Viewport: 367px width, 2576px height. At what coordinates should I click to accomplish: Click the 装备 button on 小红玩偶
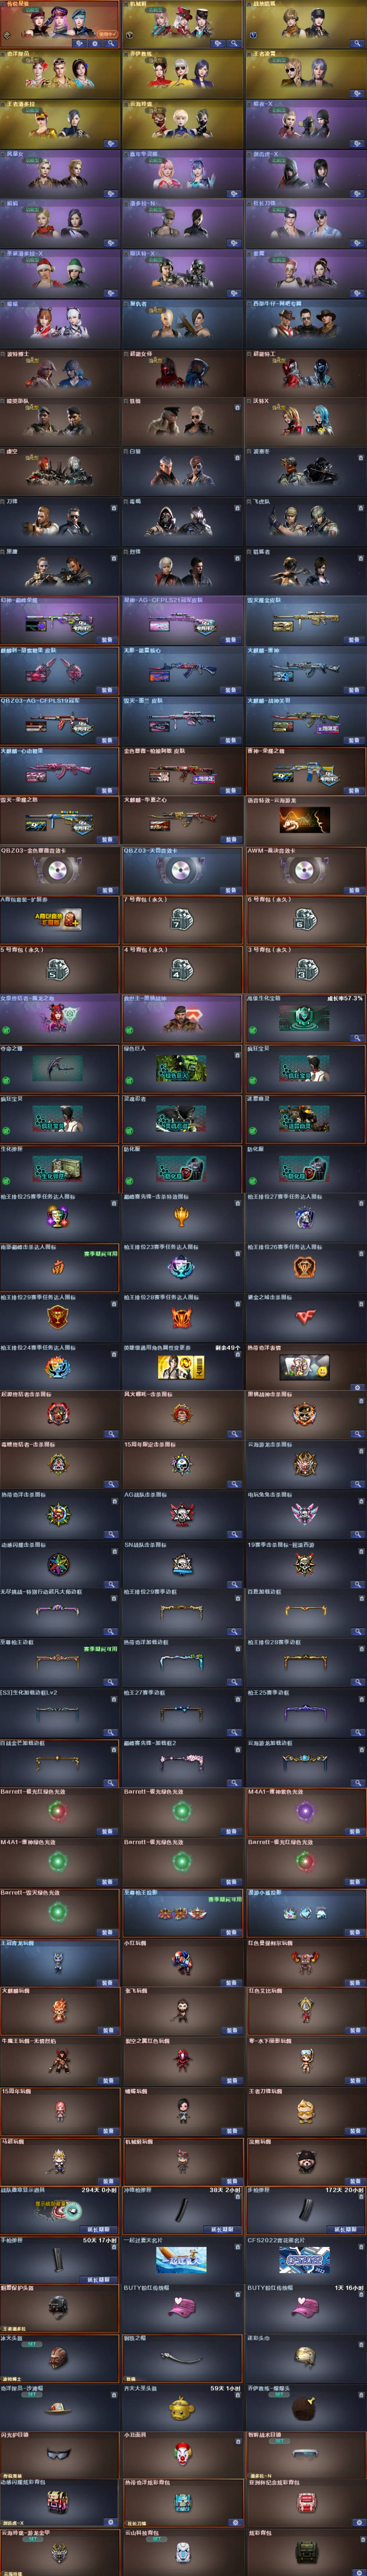pos(231,1982)
